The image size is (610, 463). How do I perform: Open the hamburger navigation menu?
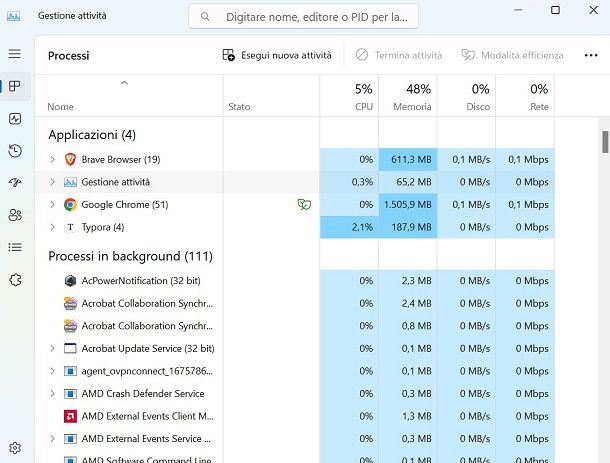[15, 54]
